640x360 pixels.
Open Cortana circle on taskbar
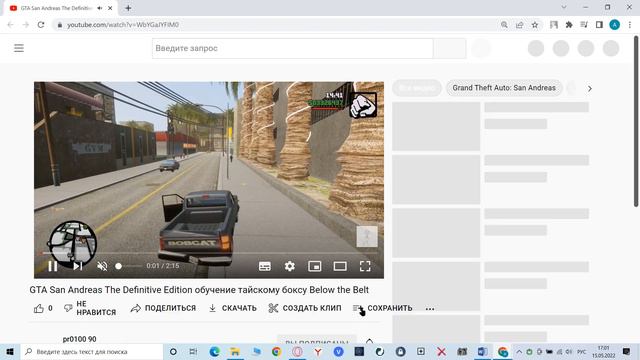tap(173, 351)
